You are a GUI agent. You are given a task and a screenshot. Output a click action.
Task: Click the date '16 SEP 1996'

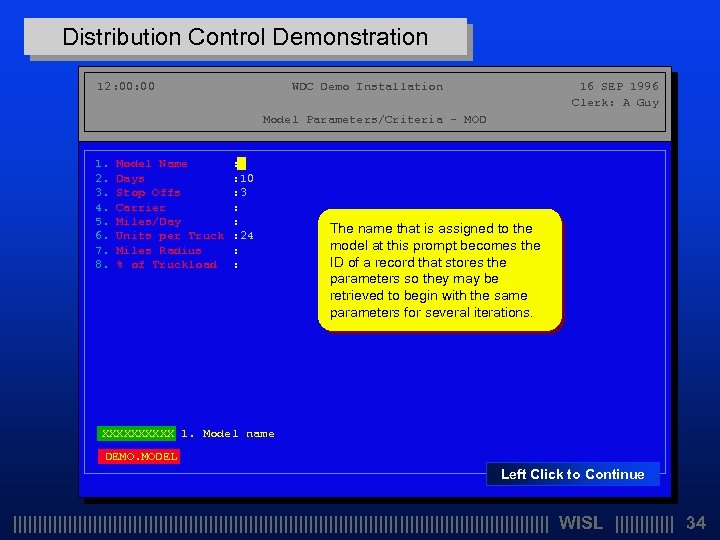coord(619,86)
